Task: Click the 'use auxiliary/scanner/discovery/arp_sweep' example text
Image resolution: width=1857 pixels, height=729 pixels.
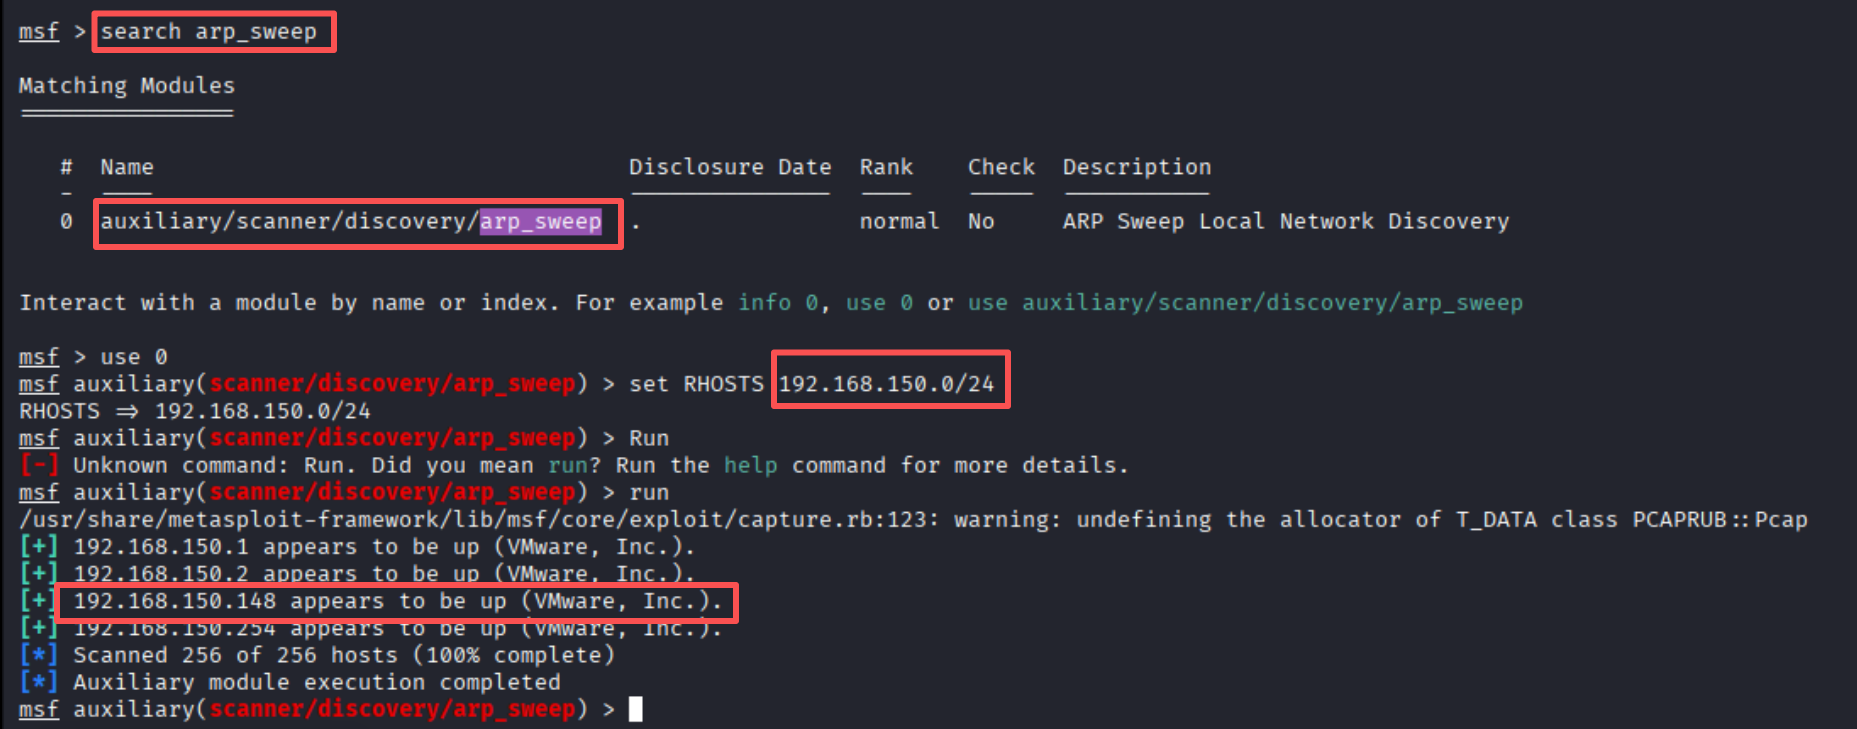Action: (1245, 302)
